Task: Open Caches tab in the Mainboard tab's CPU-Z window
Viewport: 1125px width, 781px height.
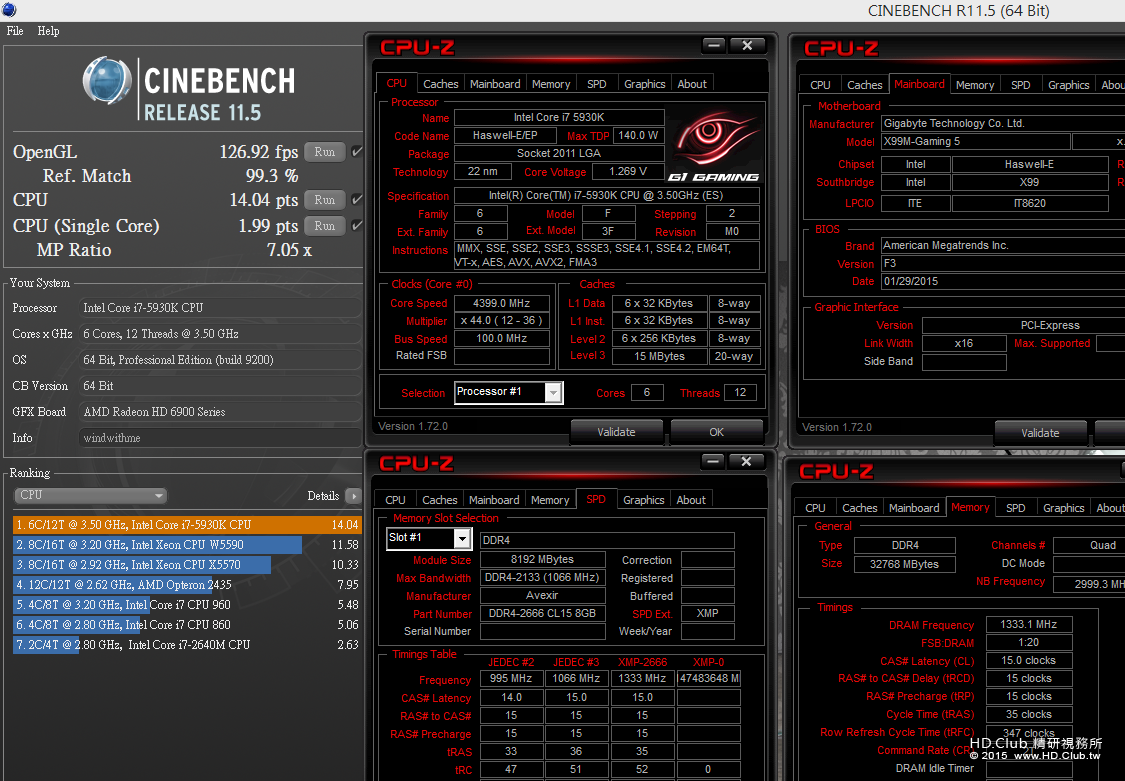Action: tap(865, 85)
